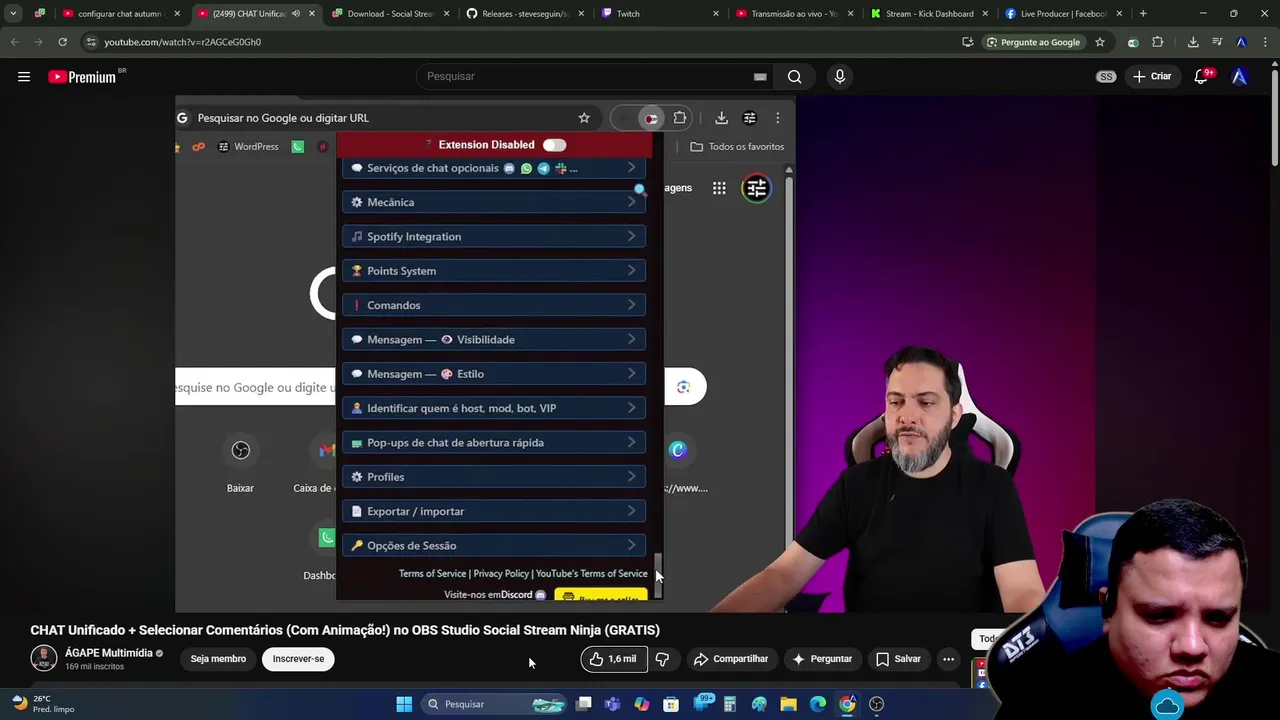Expand the Points System section
This screenshot has height=720, width=1280.
click(494, 271)
